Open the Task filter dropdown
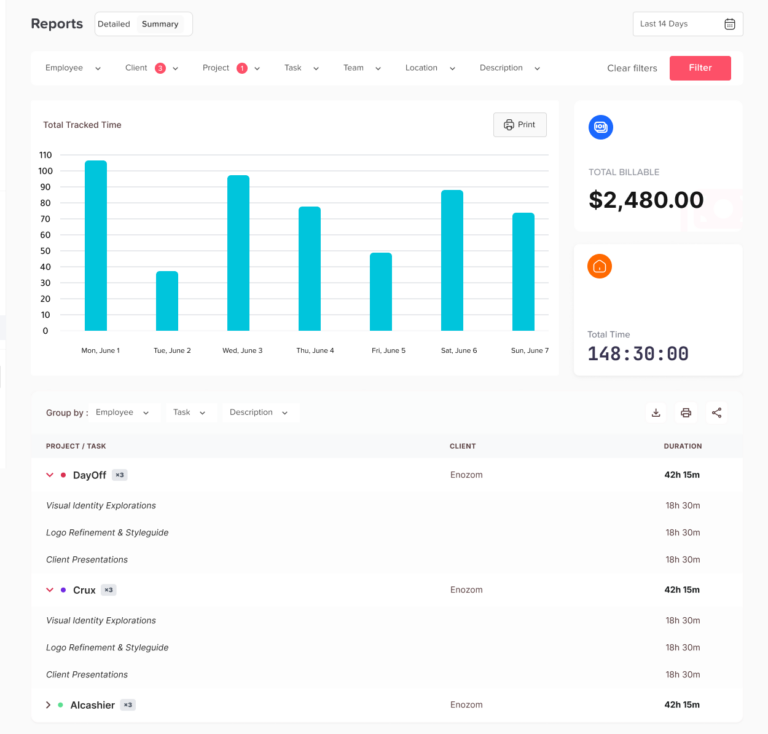The height and width of the screenshot is (734, 768). coord(302,68)
